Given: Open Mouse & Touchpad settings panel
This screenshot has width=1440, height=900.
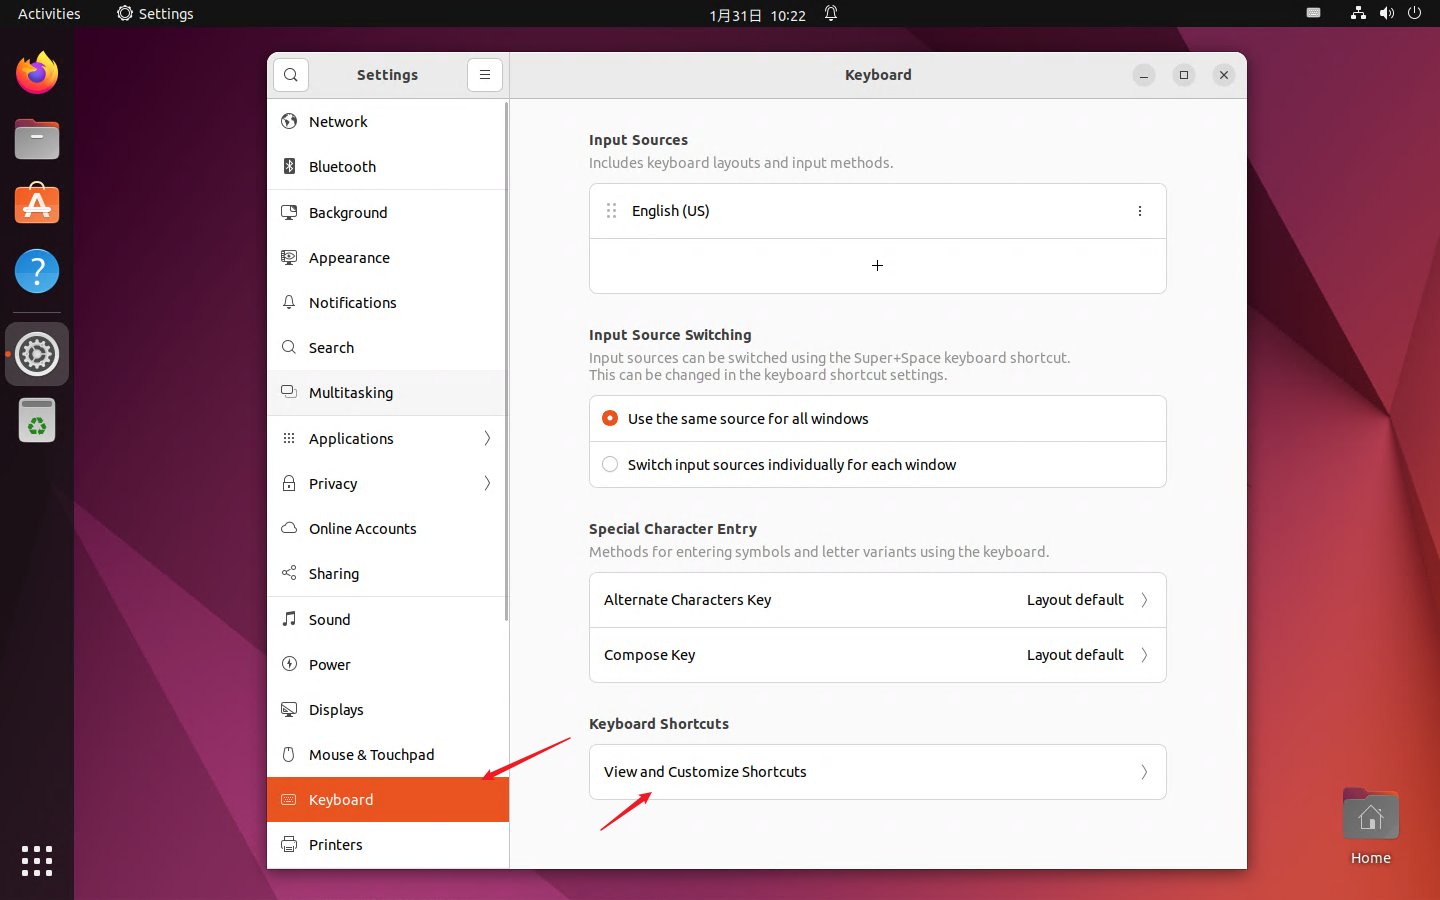Looking at the screenshot, I should 388,754.
